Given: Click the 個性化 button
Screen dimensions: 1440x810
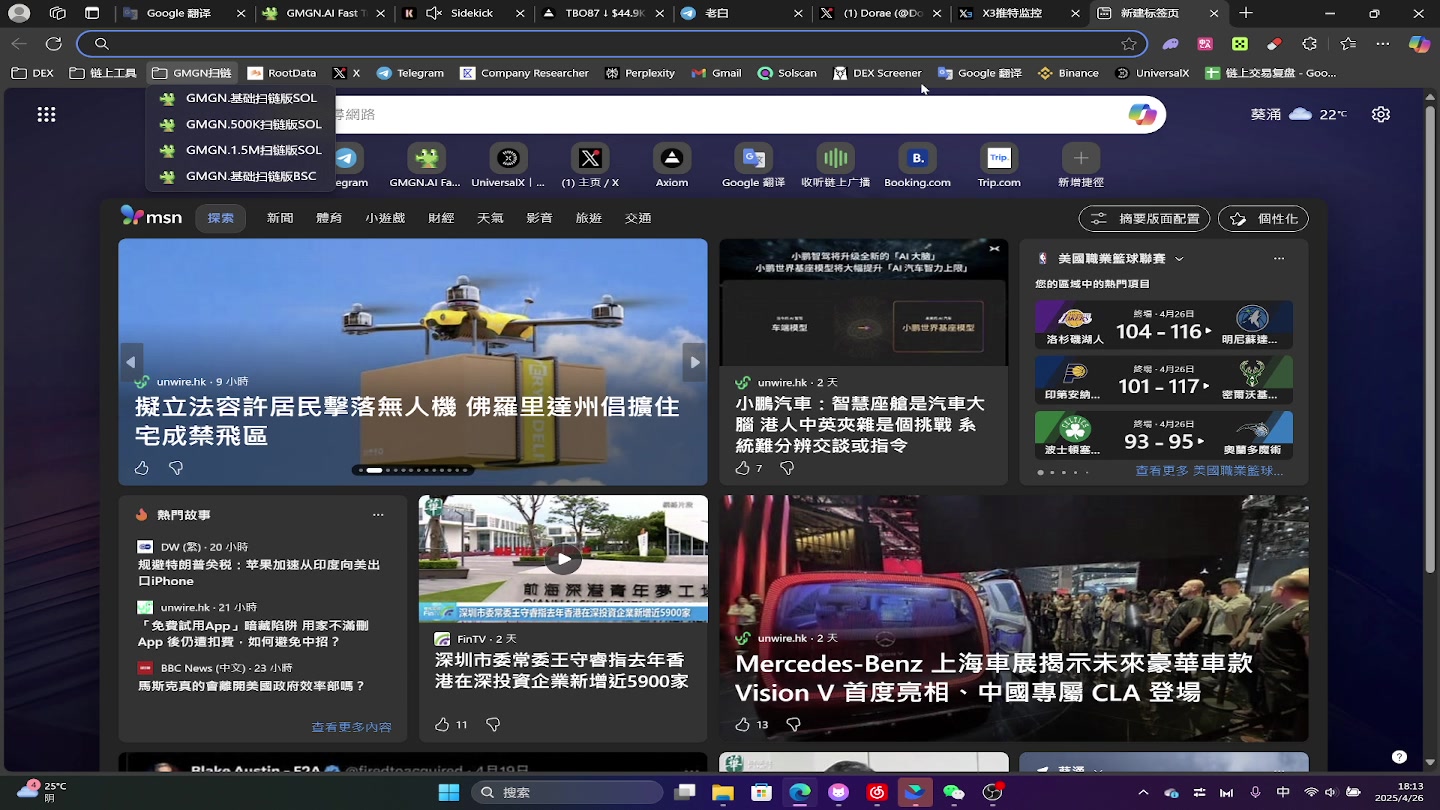Looking at the screenshot, I should click(1263, 219).
